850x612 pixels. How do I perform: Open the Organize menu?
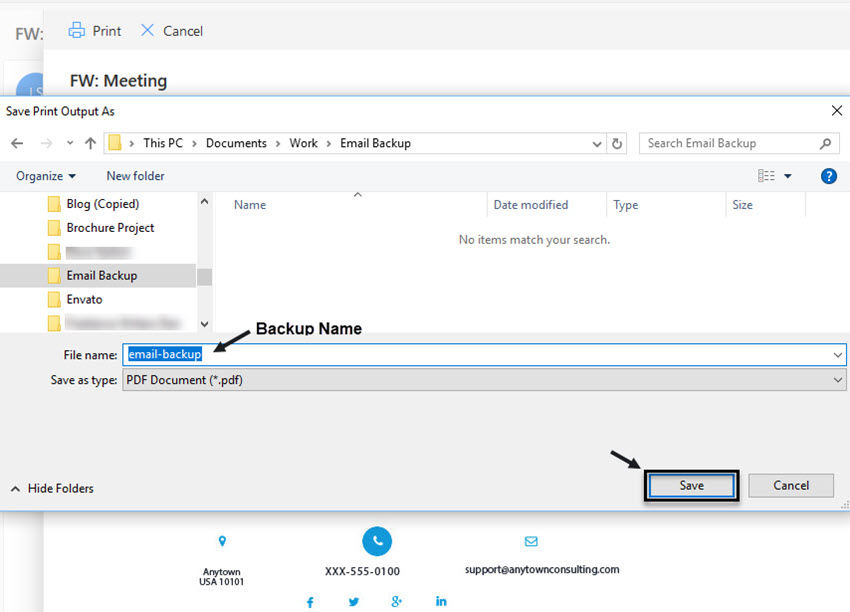tap(46, 176)
